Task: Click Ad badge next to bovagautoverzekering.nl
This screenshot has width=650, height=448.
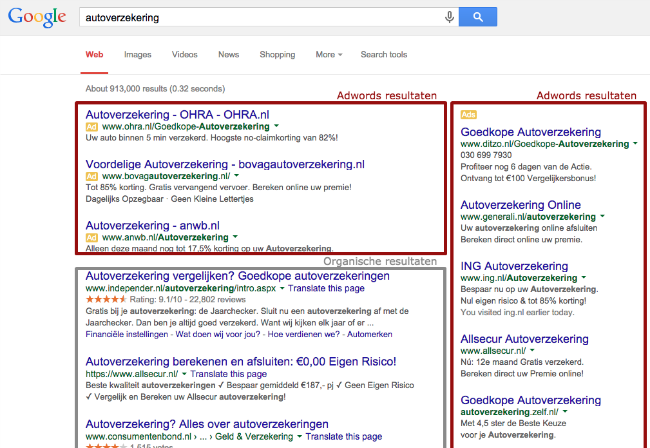Action: (91, 176)
